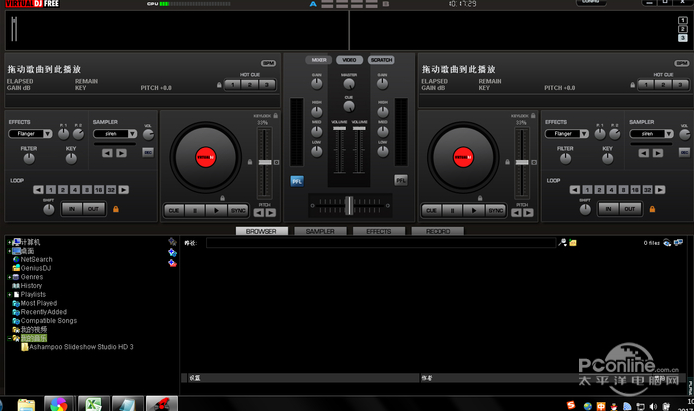Click the left channel volume fader
This screenshot has height=411, width=694.
339,128
